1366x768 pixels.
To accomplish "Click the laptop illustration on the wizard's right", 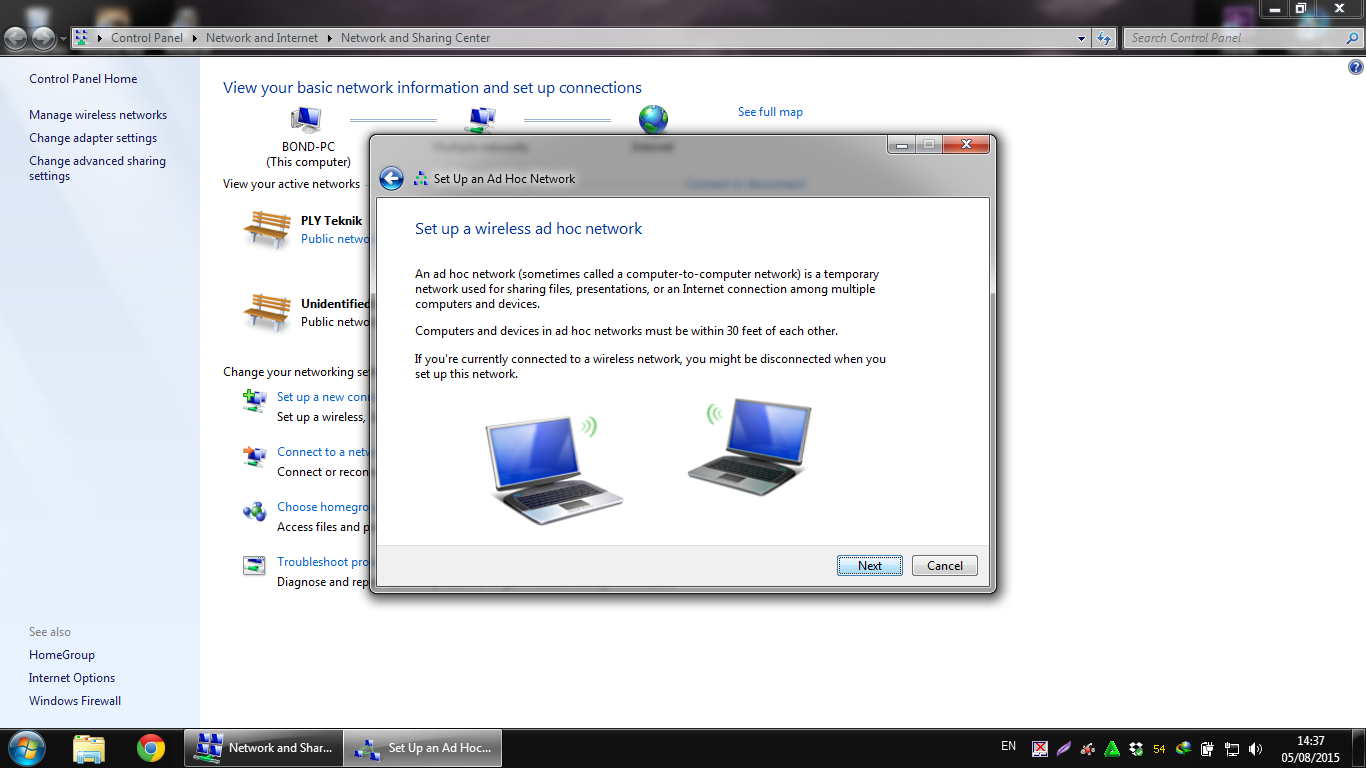I will click(750, 446).
